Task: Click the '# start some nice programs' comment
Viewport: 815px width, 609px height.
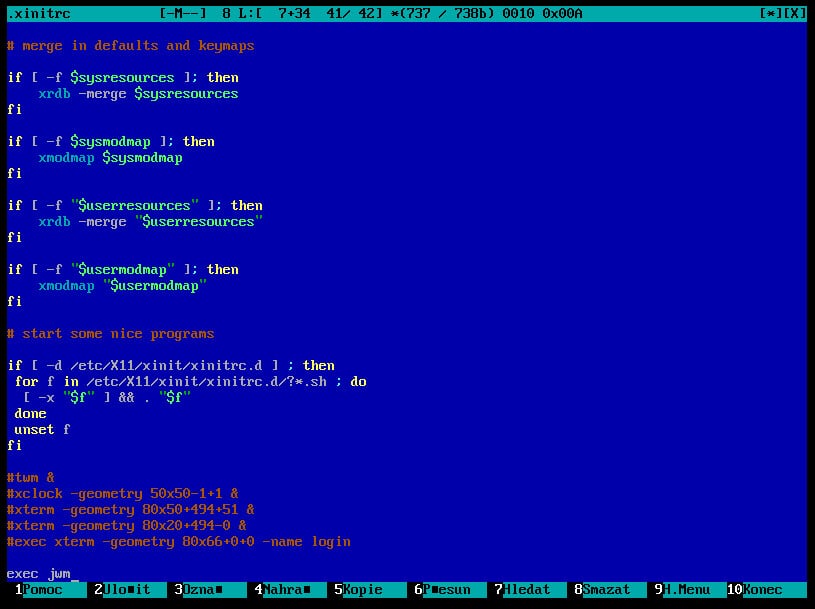Action: [111, 334]
